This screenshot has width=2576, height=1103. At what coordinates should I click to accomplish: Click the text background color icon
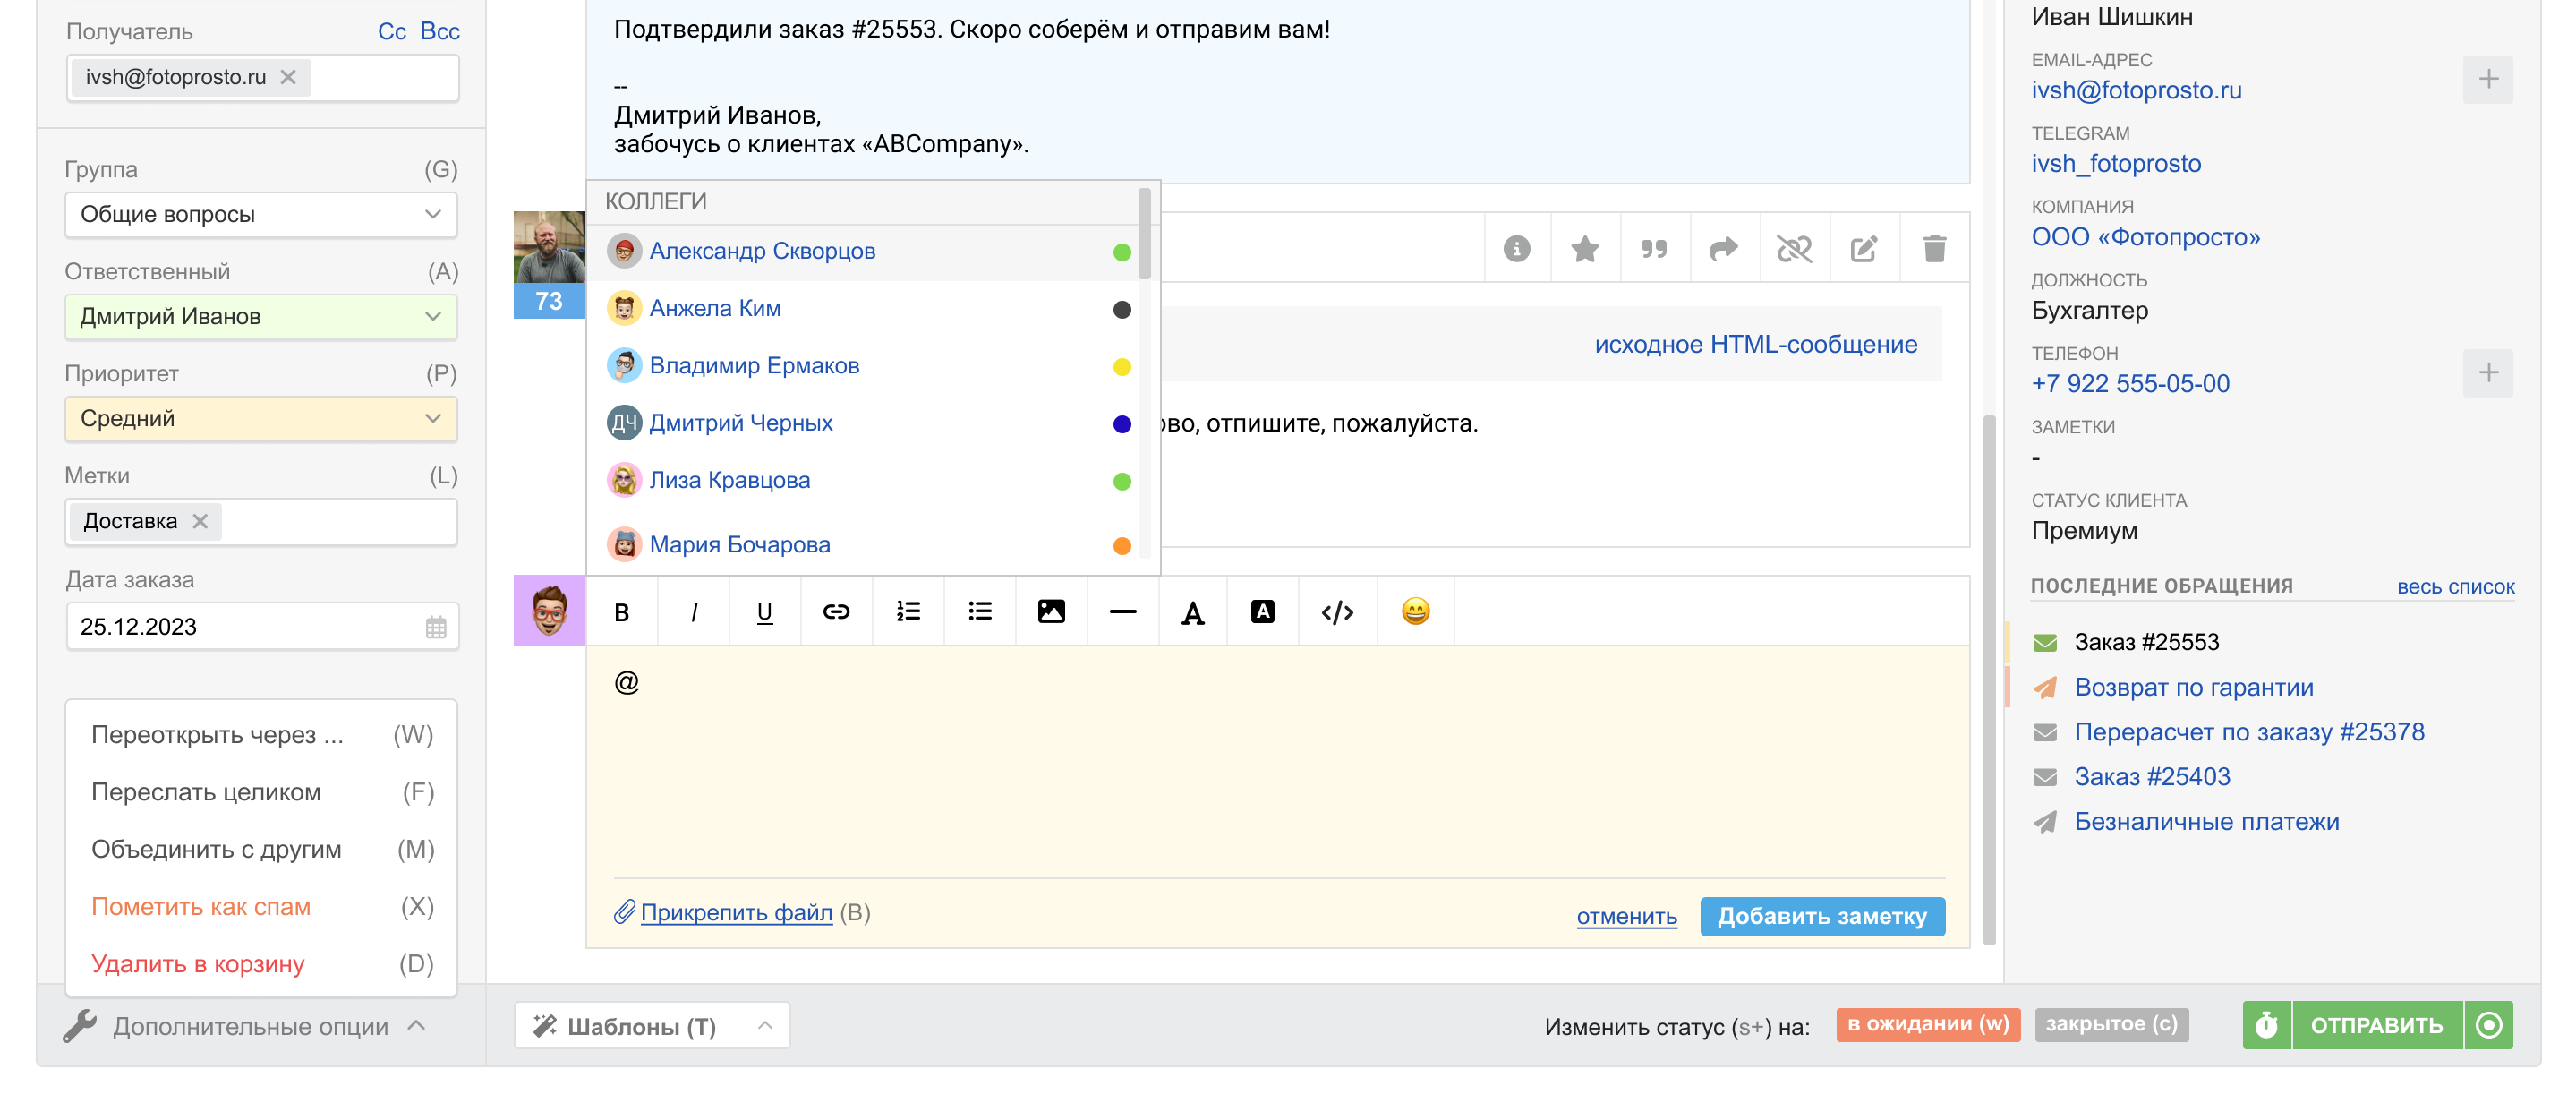[x=1262, y=612]
